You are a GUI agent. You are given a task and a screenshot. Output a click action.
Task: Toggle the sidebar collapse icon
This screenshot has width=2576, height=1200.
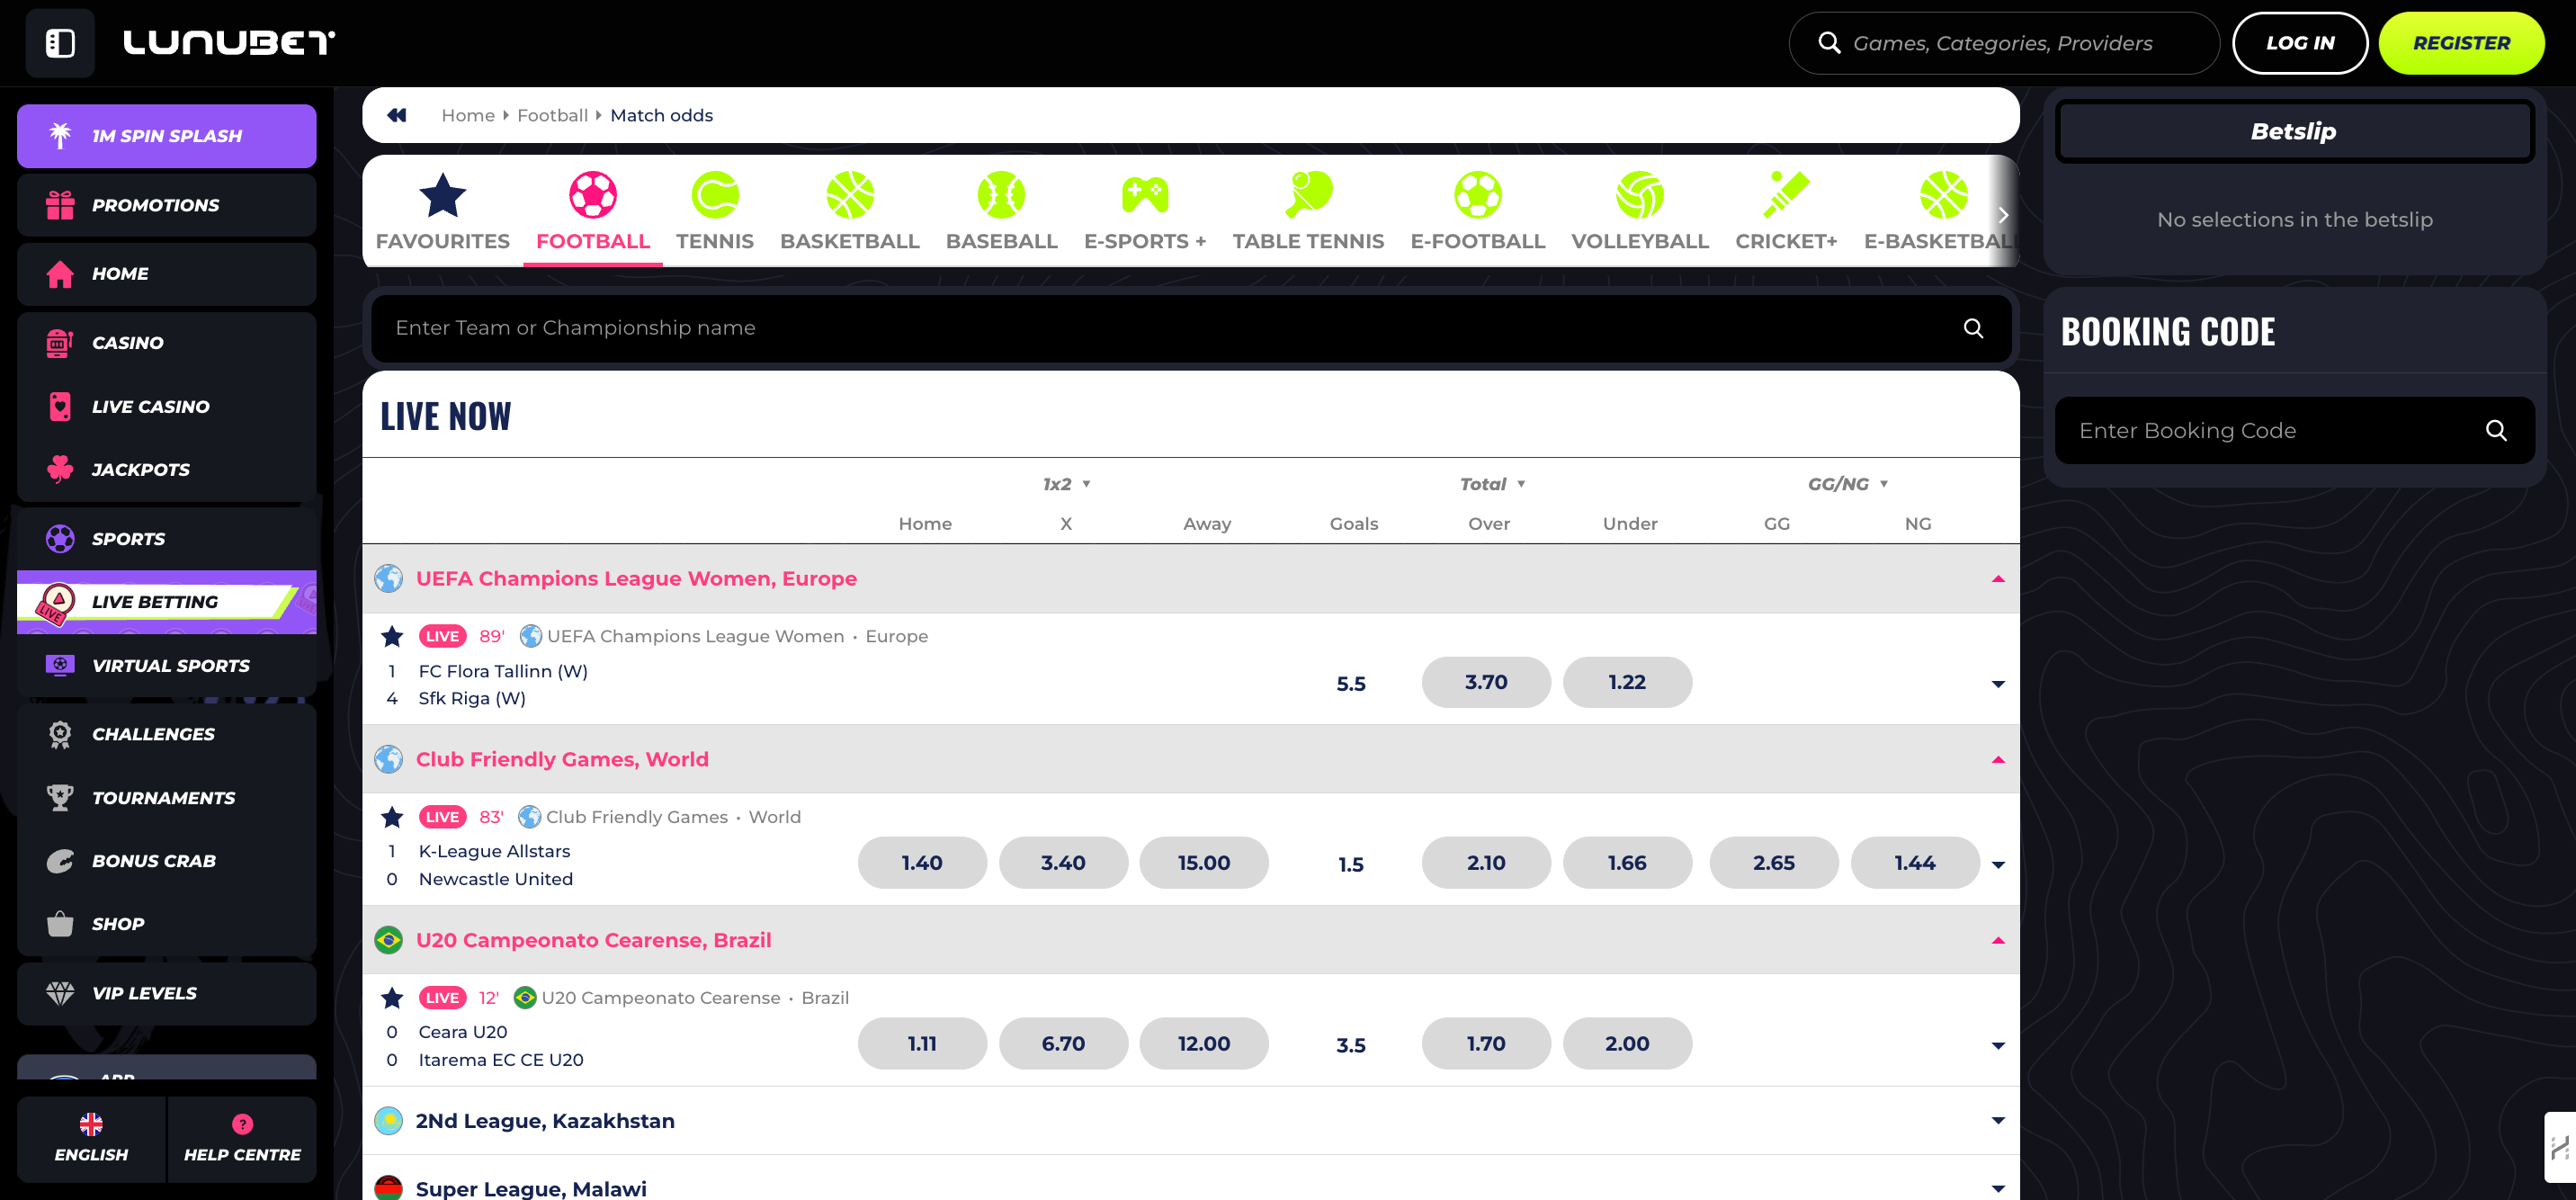click(60, 43)
